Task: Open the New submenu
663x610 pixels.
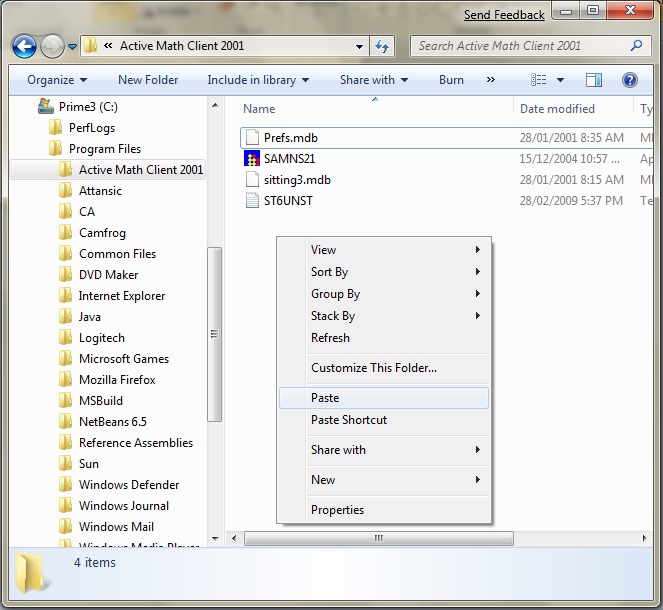Action: click(384, 479)
